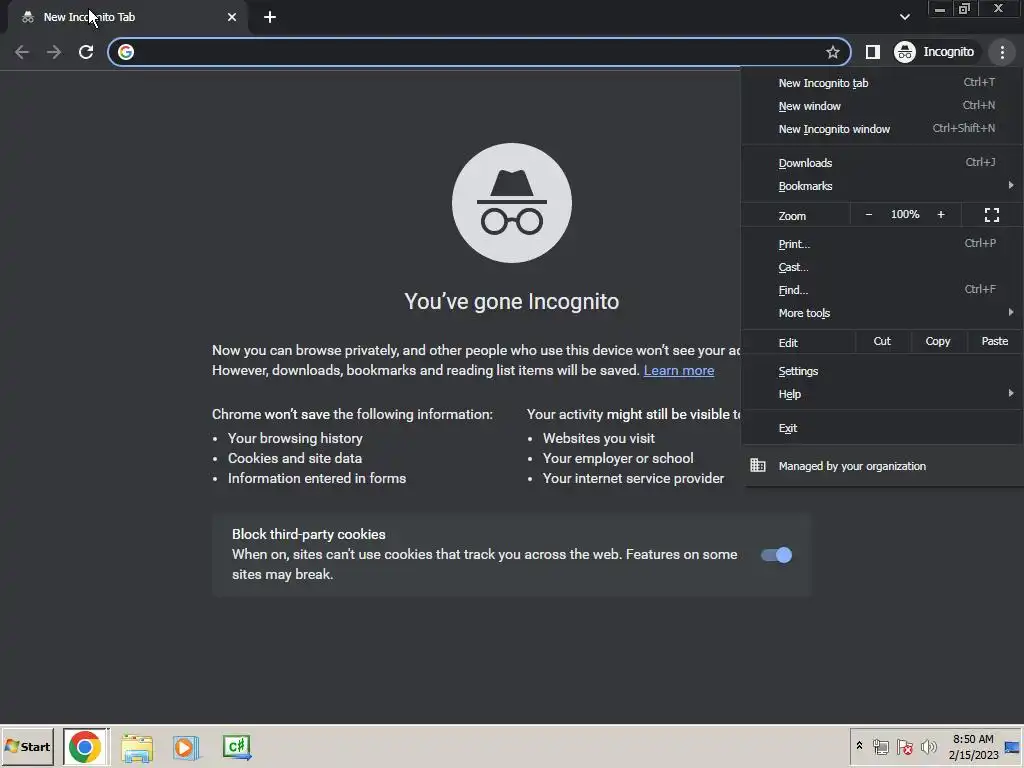
Task: Open the C# application taskbar icon
Action: click(236, 747)
